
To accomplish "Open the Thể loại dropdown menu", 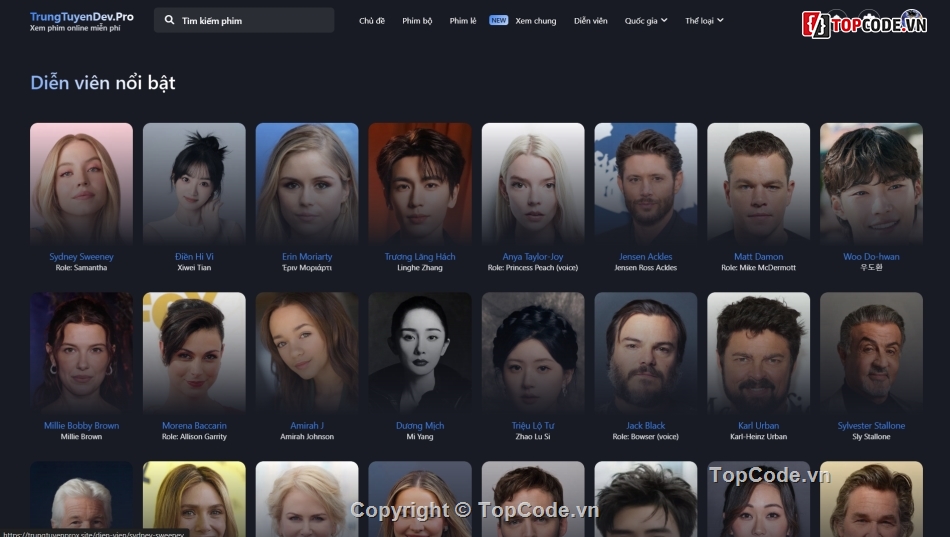I will (704, 20).
